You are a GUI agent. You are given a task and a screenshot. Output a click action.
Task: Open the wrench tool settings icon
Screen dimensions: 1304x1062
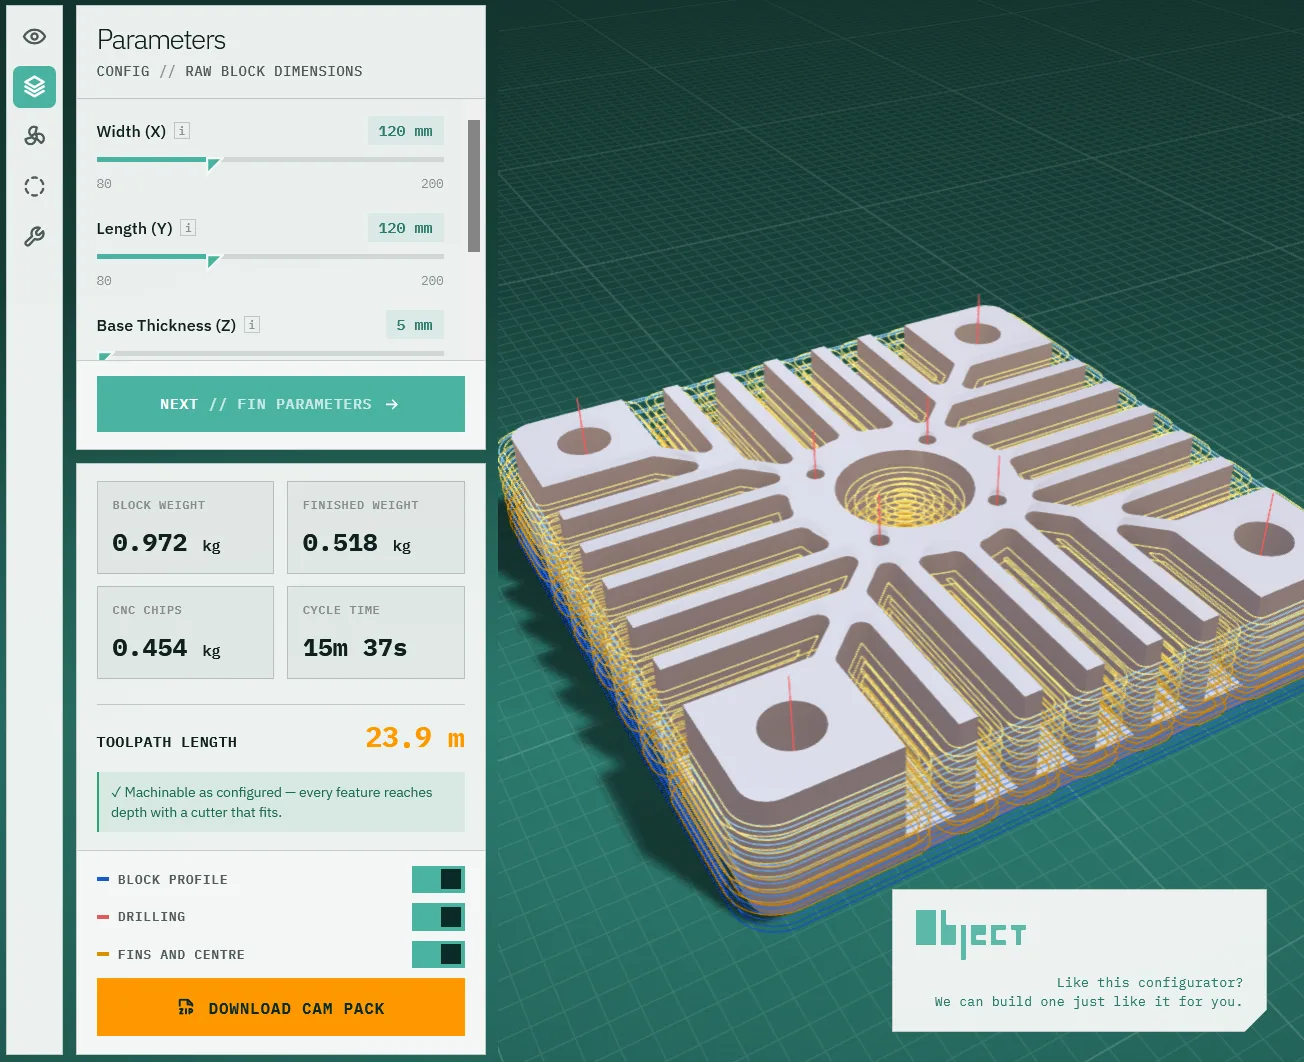34,237
